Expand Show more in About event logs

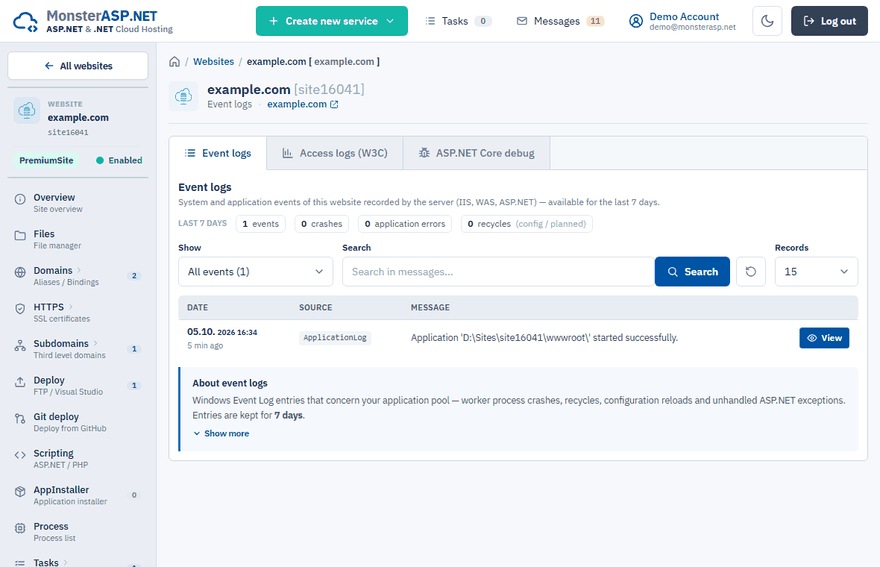(x=221, y=433)
